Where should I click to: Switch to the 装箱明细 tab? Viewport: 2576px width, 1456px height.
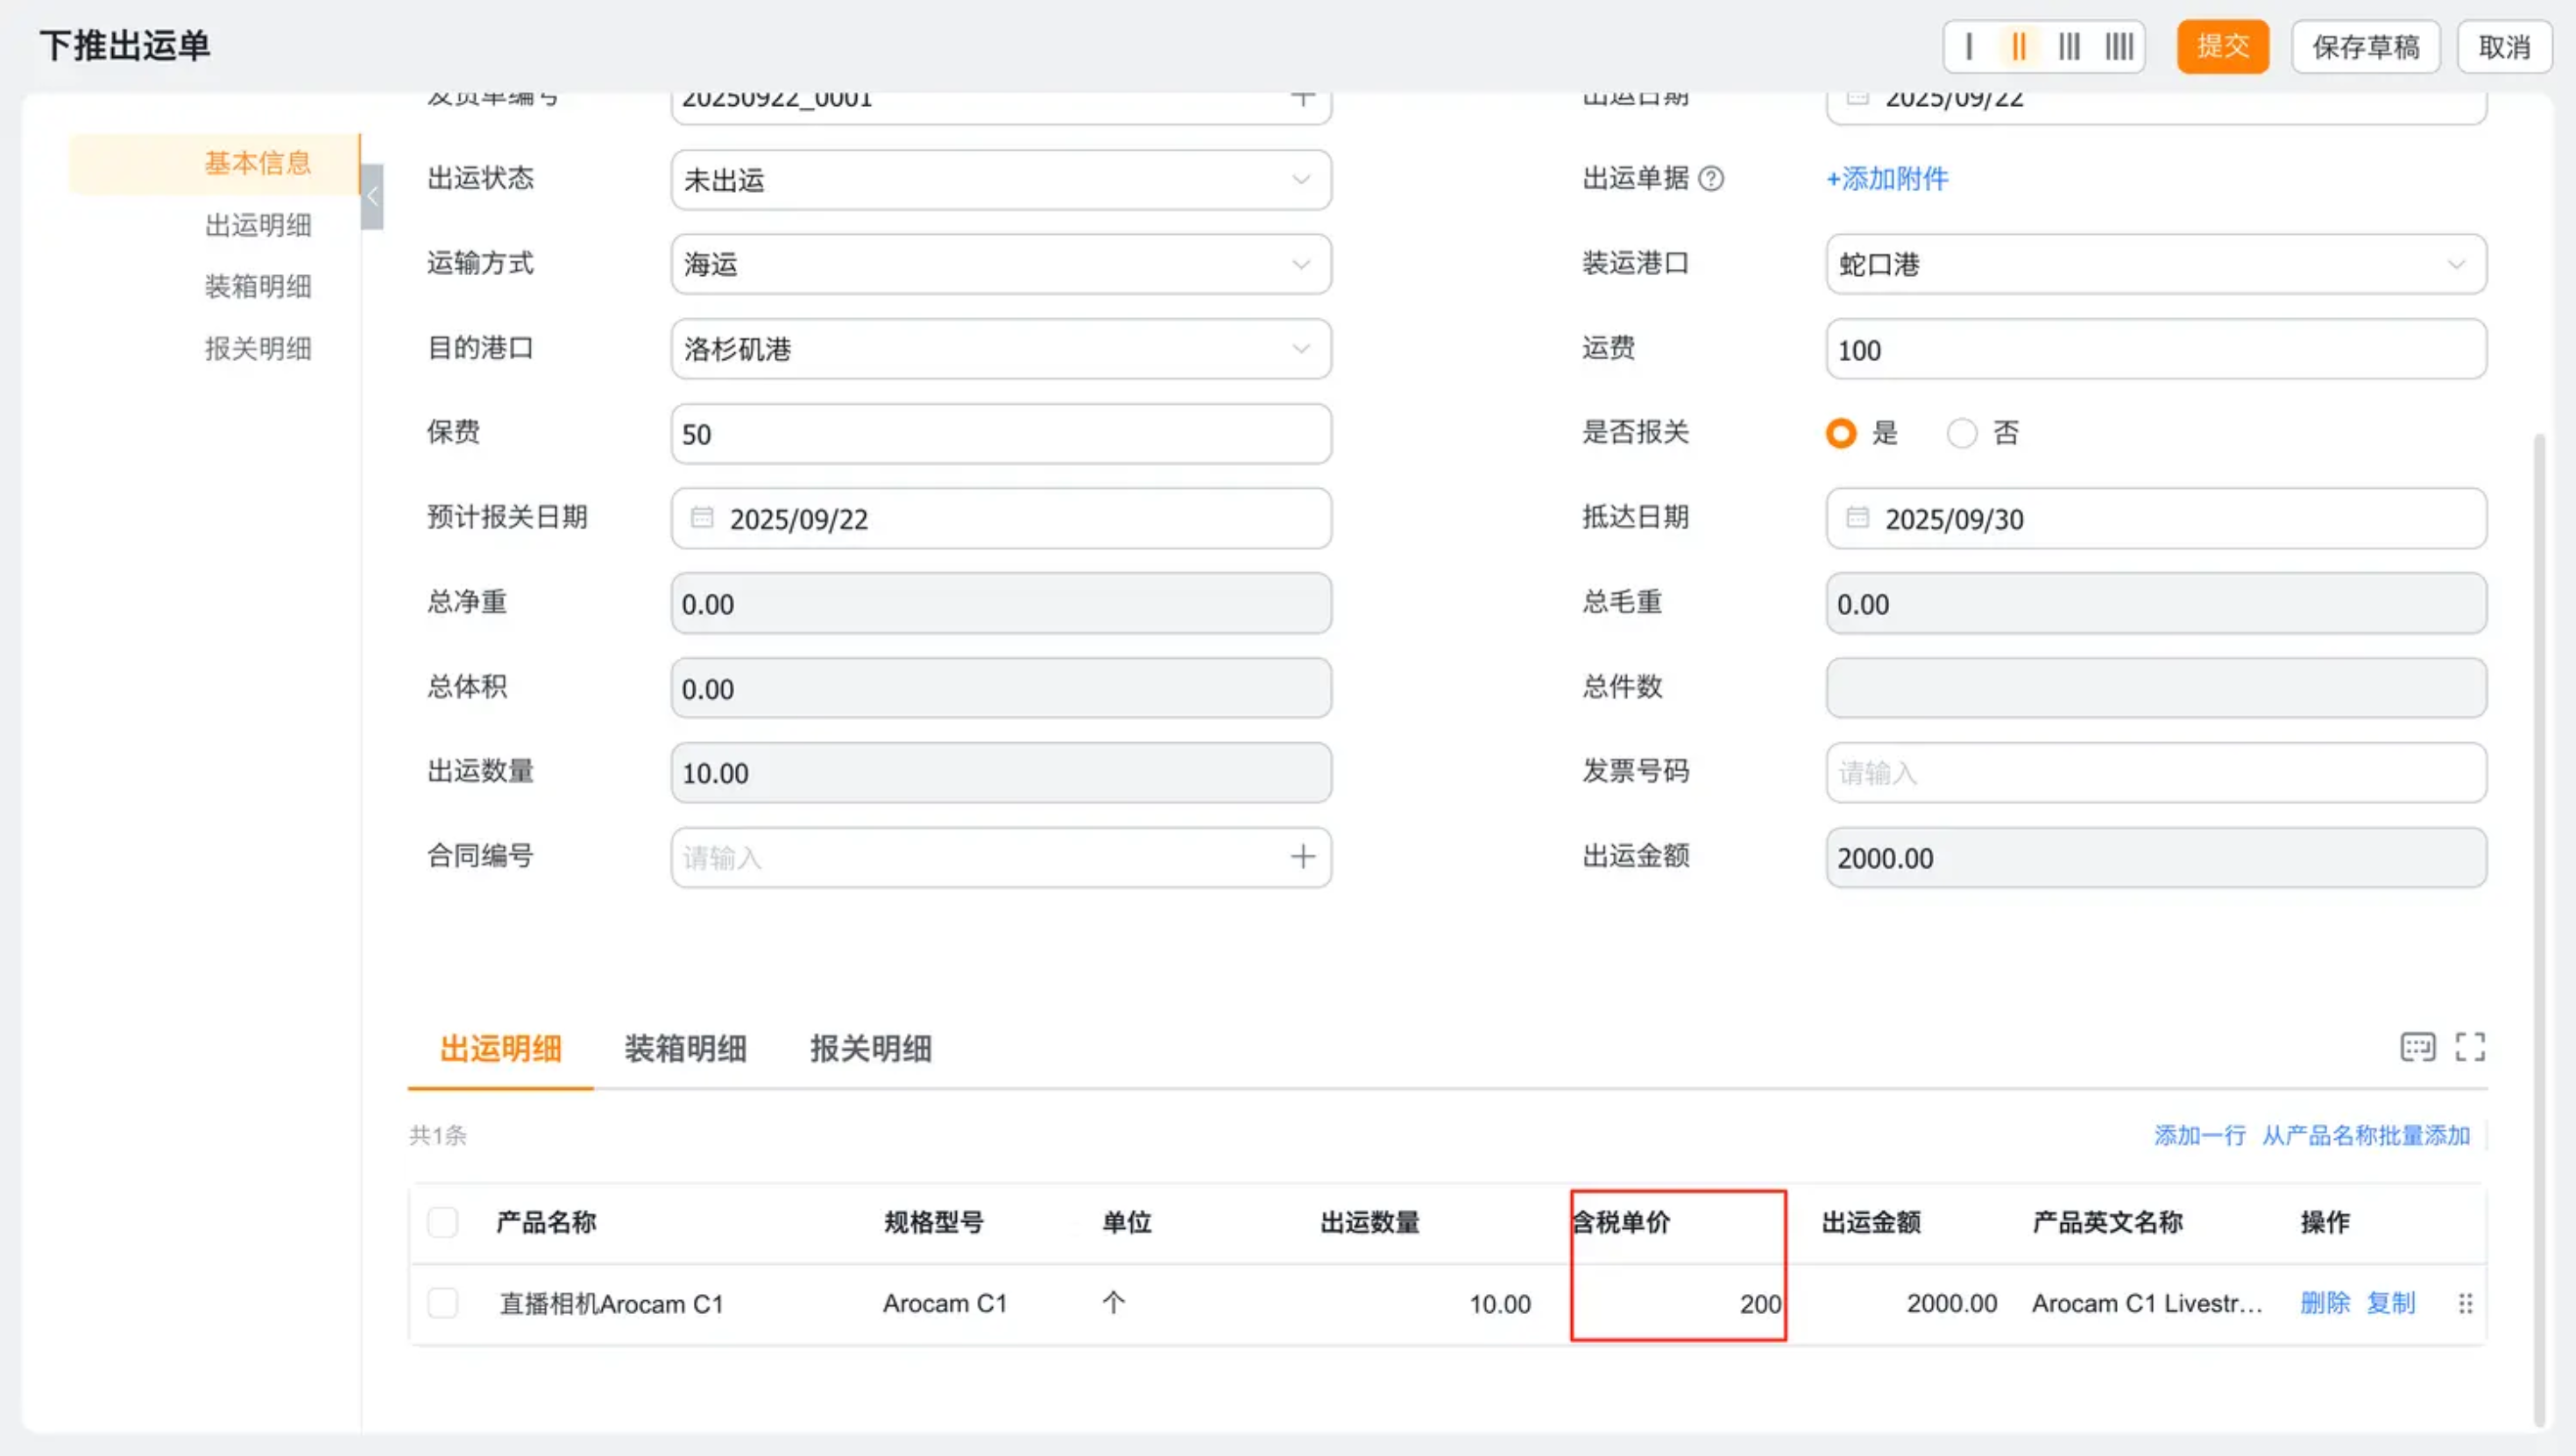[x=685, y=1048]
